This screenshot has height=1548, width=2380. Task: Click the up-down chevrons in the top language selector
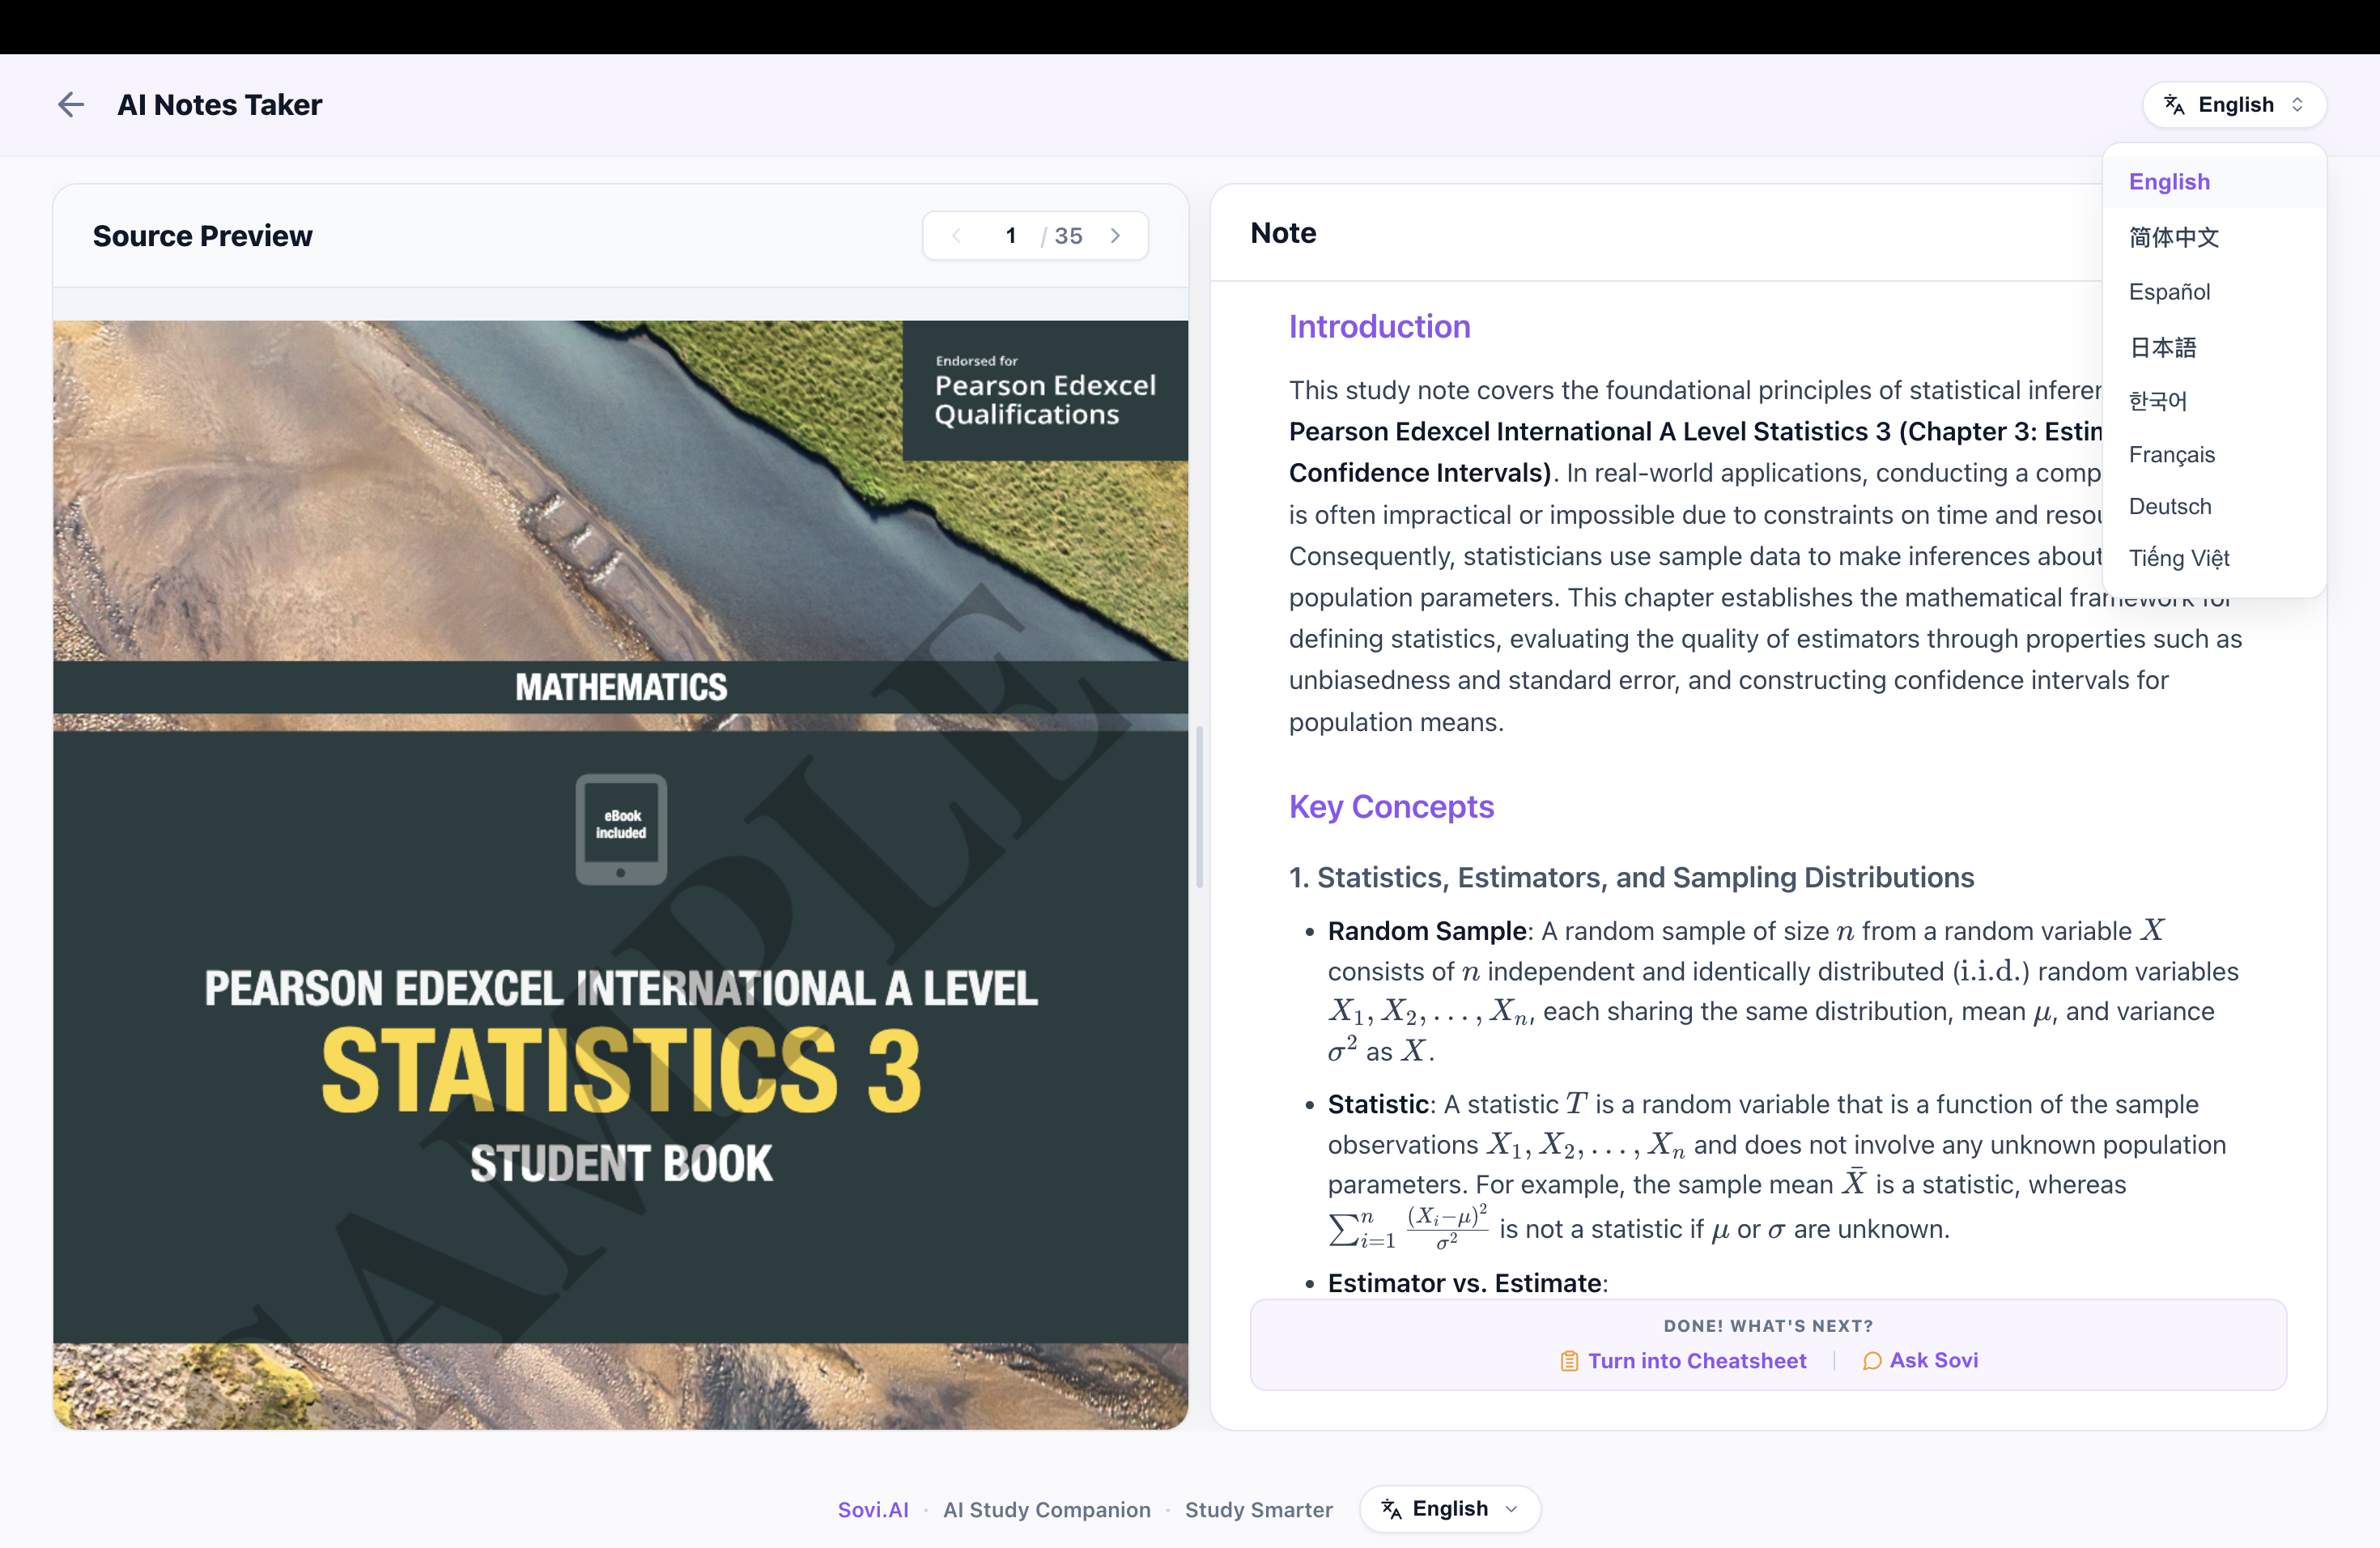tap(2297, 104)
